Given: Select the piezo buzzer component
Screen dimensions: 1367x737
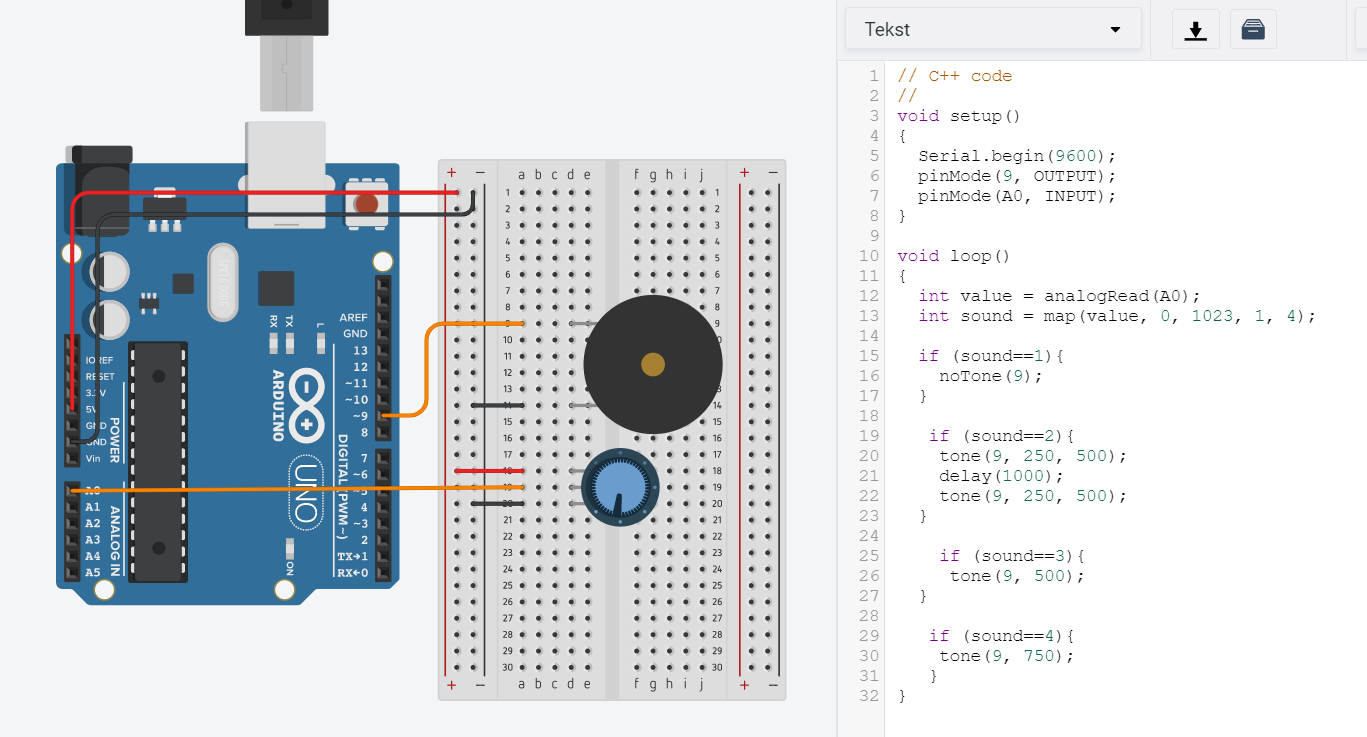Looking at the screenshot, I should [652, 364].
